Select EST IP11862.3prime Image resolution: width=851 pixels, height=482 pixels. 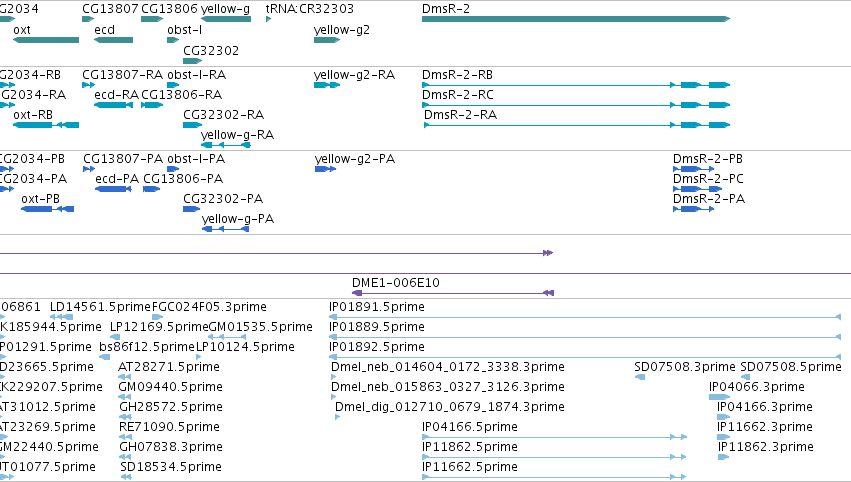click(723, 457)
